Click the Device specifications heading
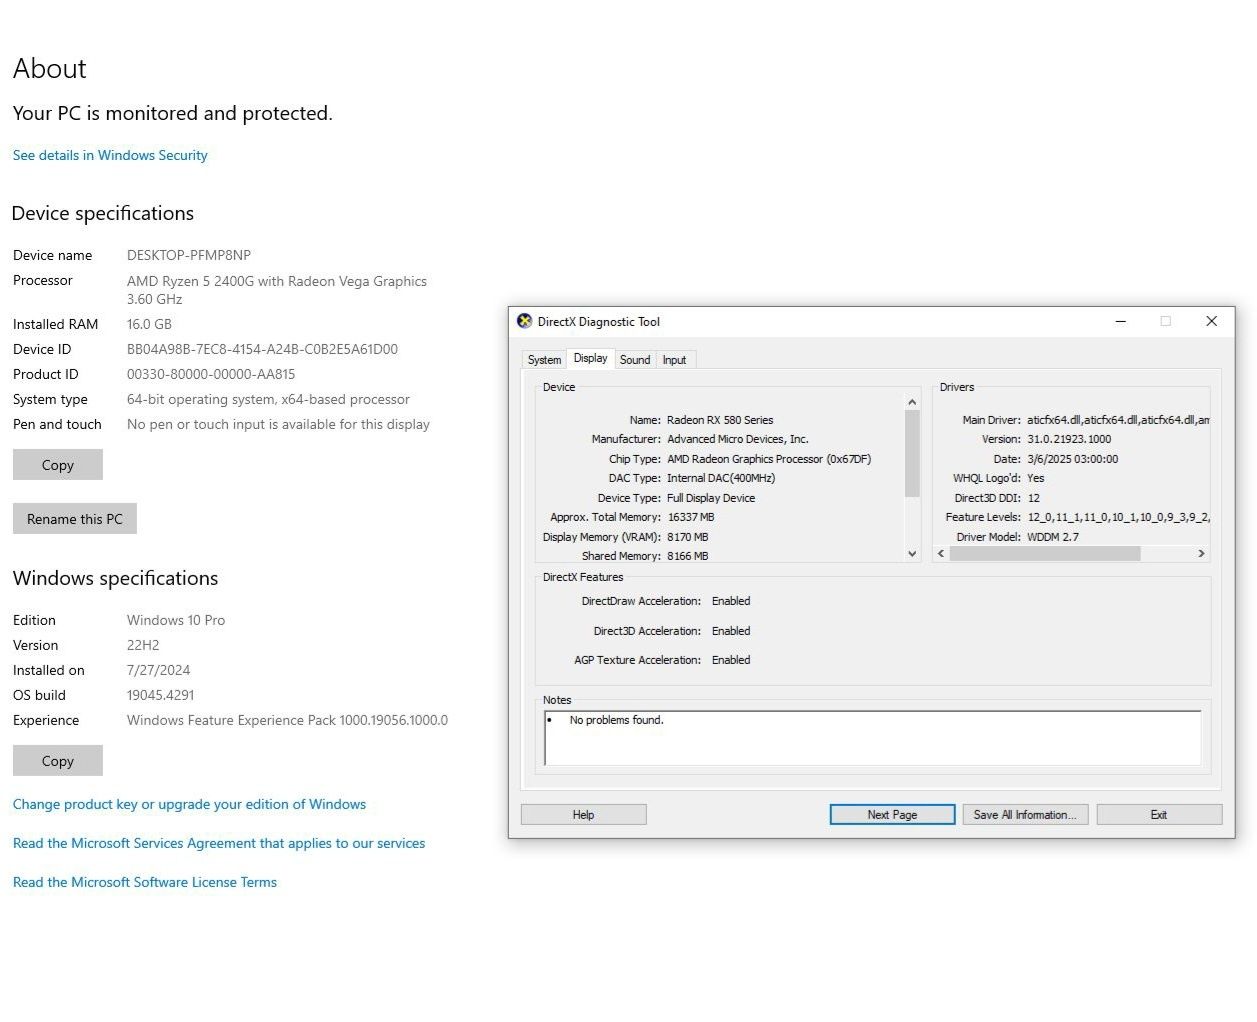Screen dimensions: 1257x1022 coord(103,213)
